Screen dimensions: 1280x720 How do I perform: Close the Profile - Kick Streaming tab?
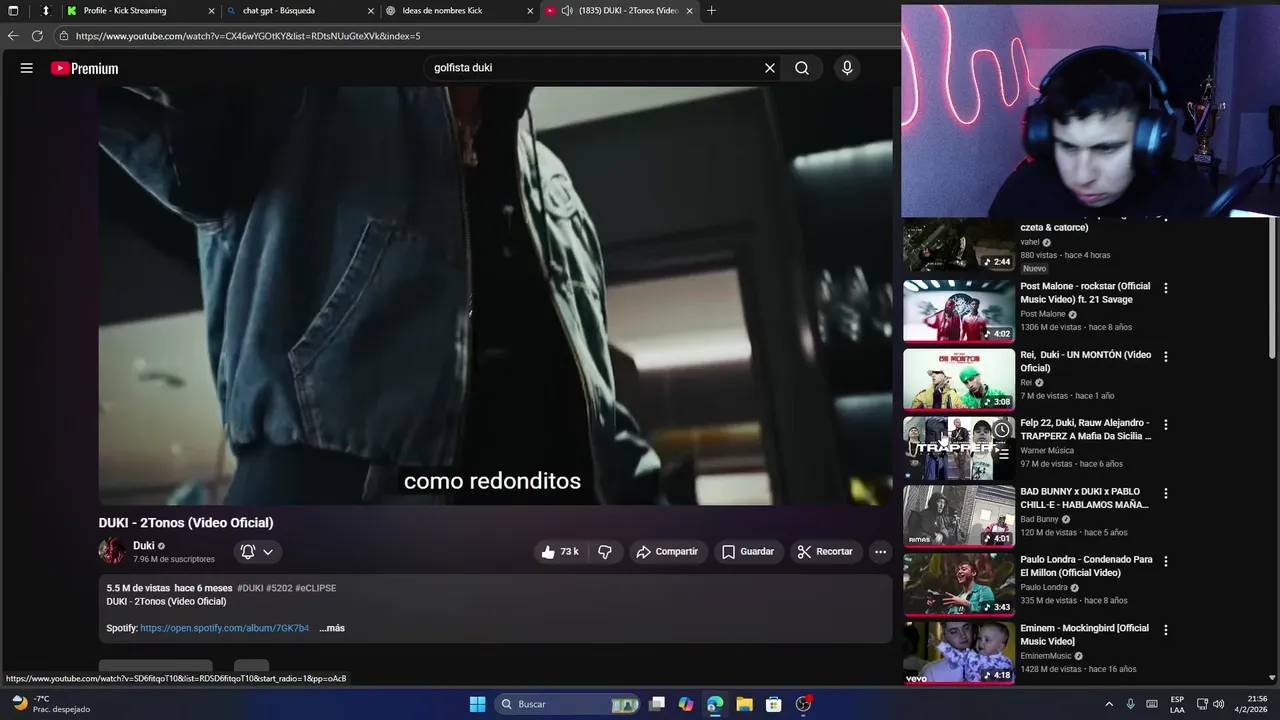211,11
